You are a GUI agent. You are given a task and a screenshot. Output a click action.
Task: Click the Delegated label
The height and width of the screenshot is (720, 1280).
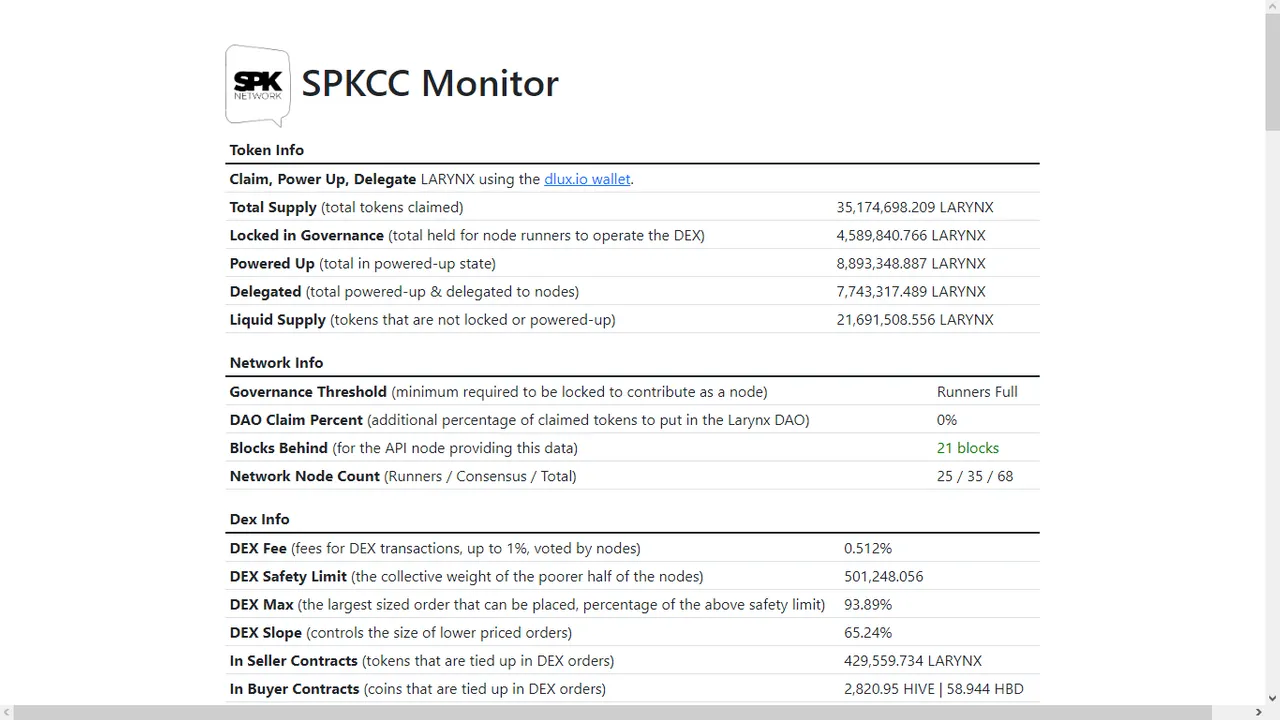[265, 291]
